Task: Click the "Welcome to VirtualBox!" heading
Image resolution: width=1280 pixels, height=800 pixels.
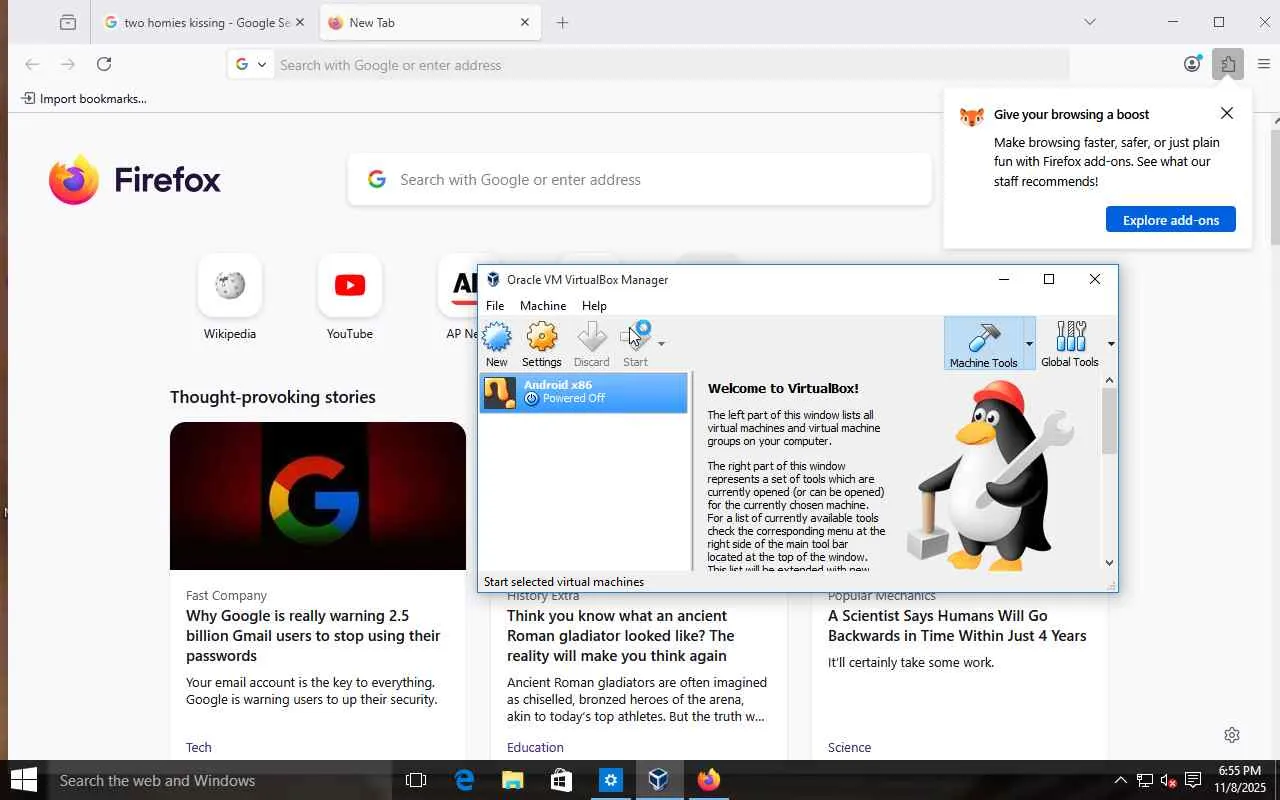Action: 783,388
